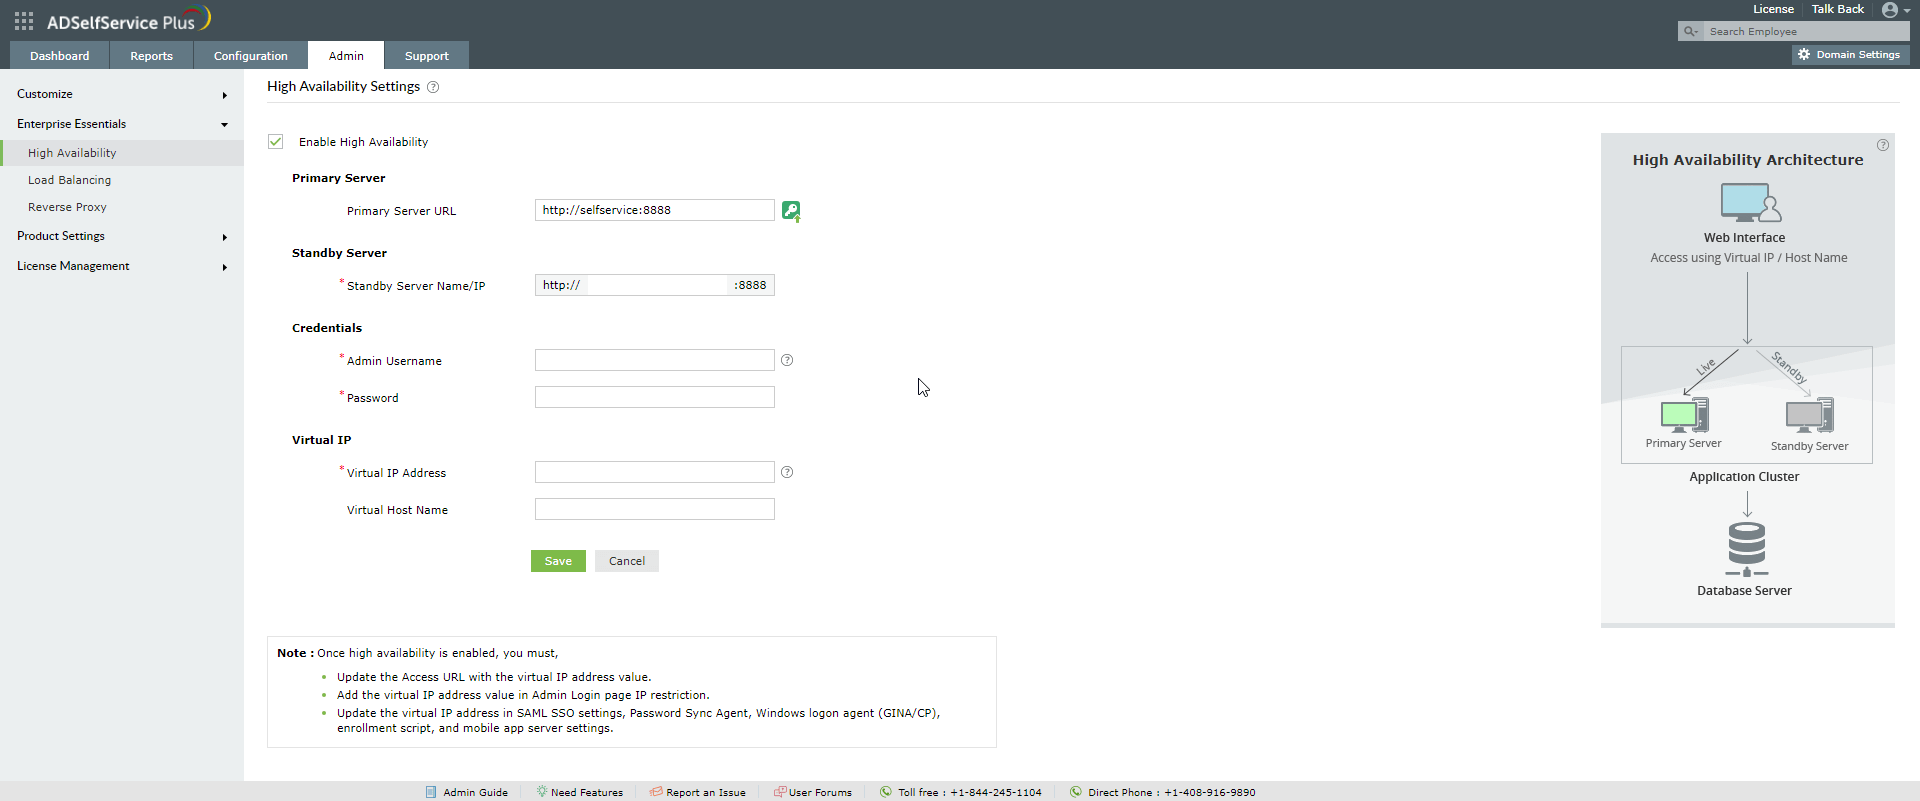Click the License link at top
The height and width of the screenshot is (801, 1920).
click(x=1773, y=9)
